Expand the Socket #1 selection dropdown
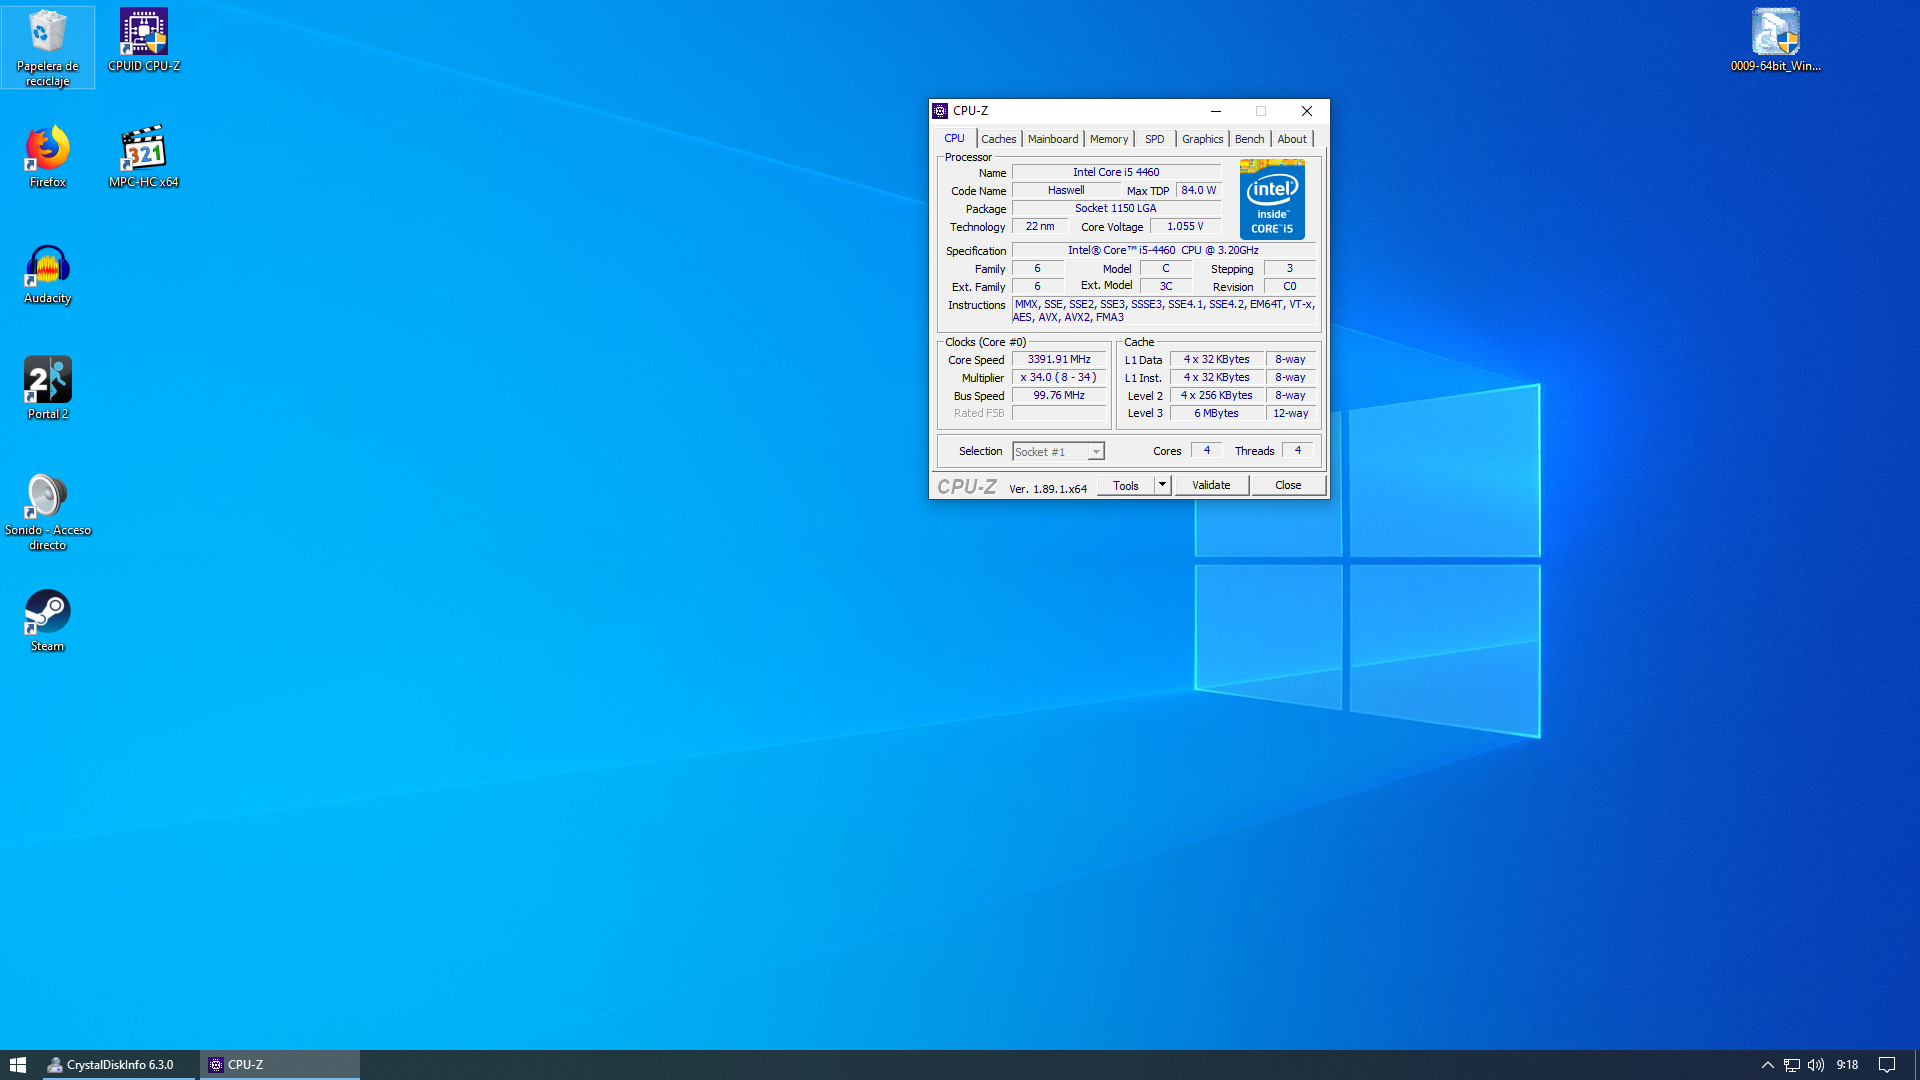This screenshot has height=1080, width=1920. (x=1096, y=452)
